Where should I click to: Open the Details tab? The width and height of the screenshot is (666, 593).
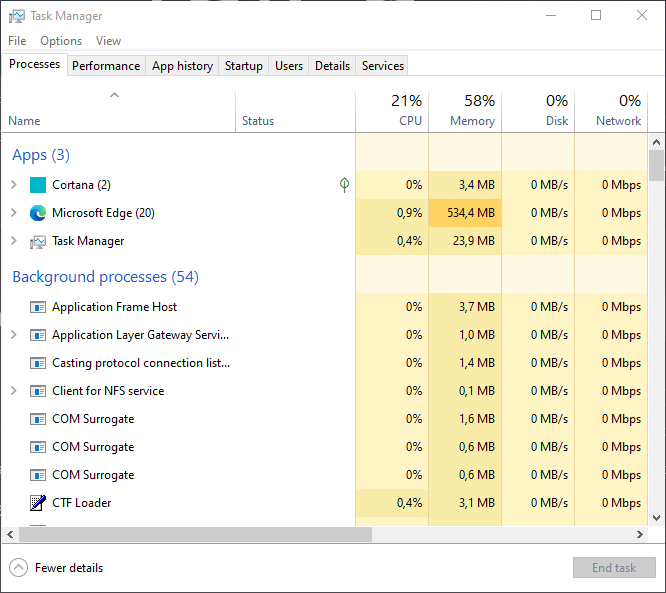332,66
